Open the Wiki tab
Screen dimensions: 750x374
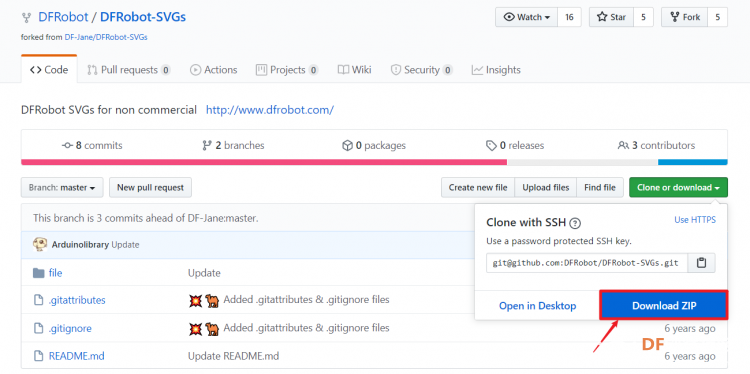tap(354, 70)
